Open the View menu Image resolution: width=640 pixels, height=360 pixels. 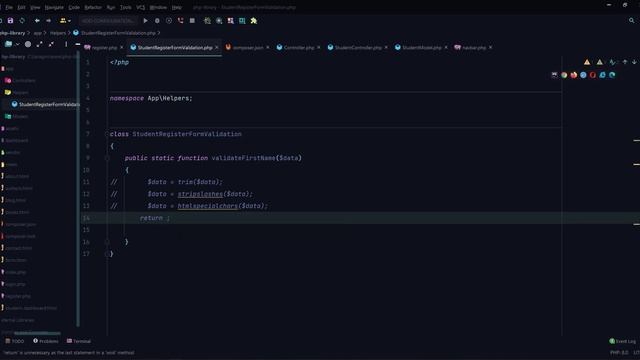click(x=35, y=7)
